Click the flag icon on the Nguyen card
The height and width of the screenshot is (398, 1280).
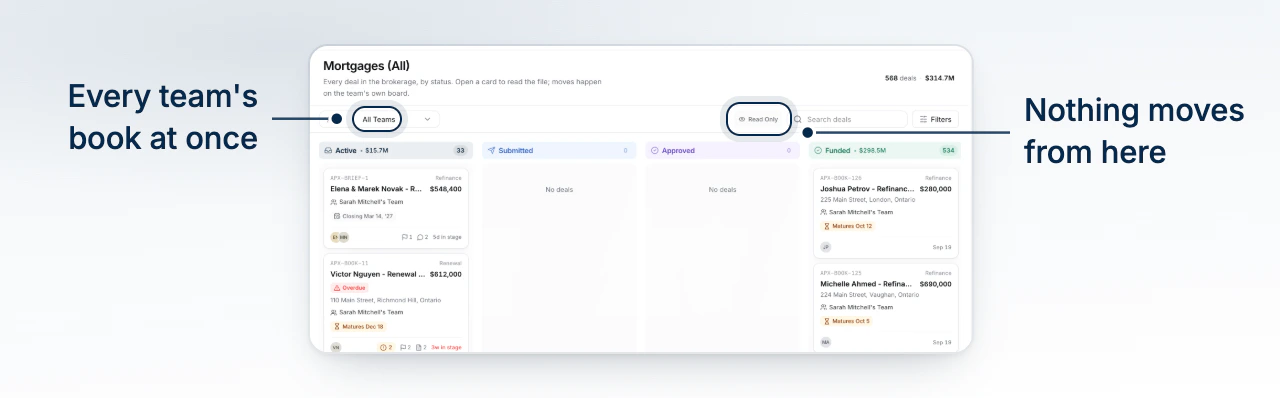[403, 347]
